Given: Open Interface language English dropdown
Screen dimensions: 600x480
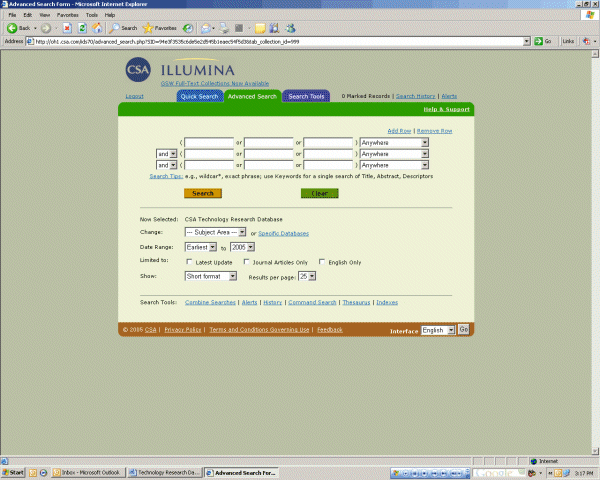Looking at the screenshot, I should [438, 330].
